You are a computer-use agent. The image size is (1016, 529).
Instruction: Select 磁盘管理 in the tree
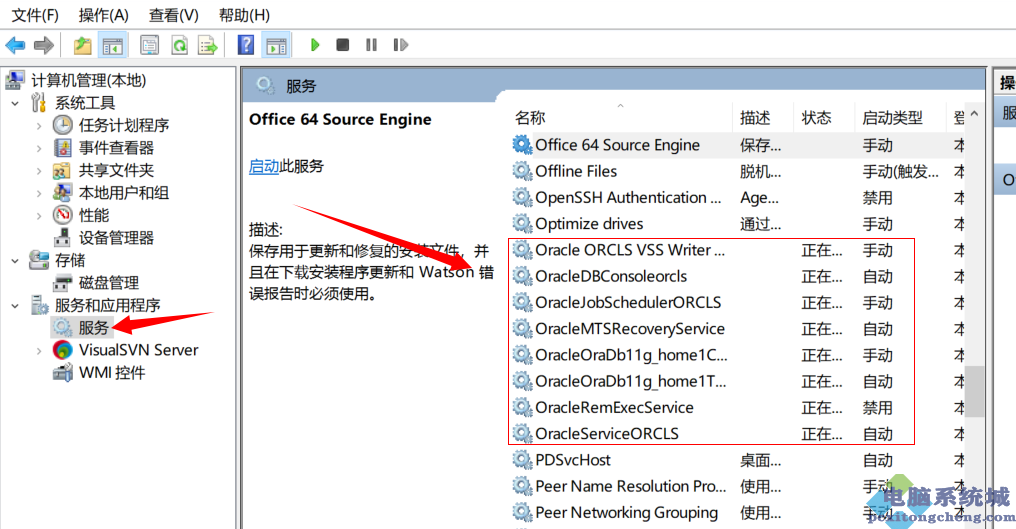(109, 283)
